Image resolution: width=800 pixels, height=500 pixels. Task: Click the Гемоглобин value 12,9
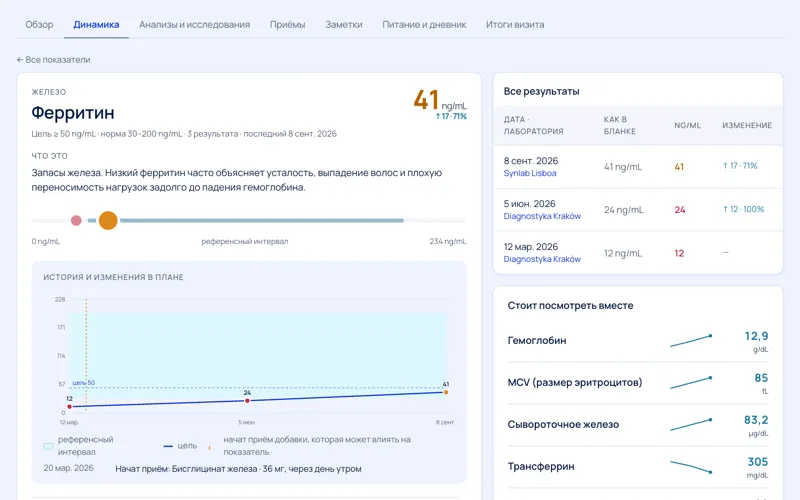(x=756, y=336)
